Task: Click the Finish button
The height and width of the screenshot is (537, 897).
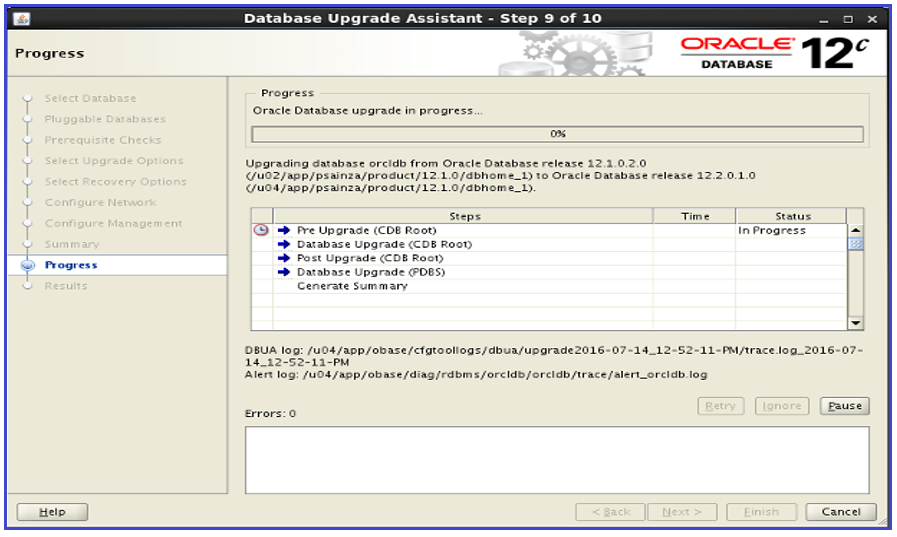Action: point(761,512)
